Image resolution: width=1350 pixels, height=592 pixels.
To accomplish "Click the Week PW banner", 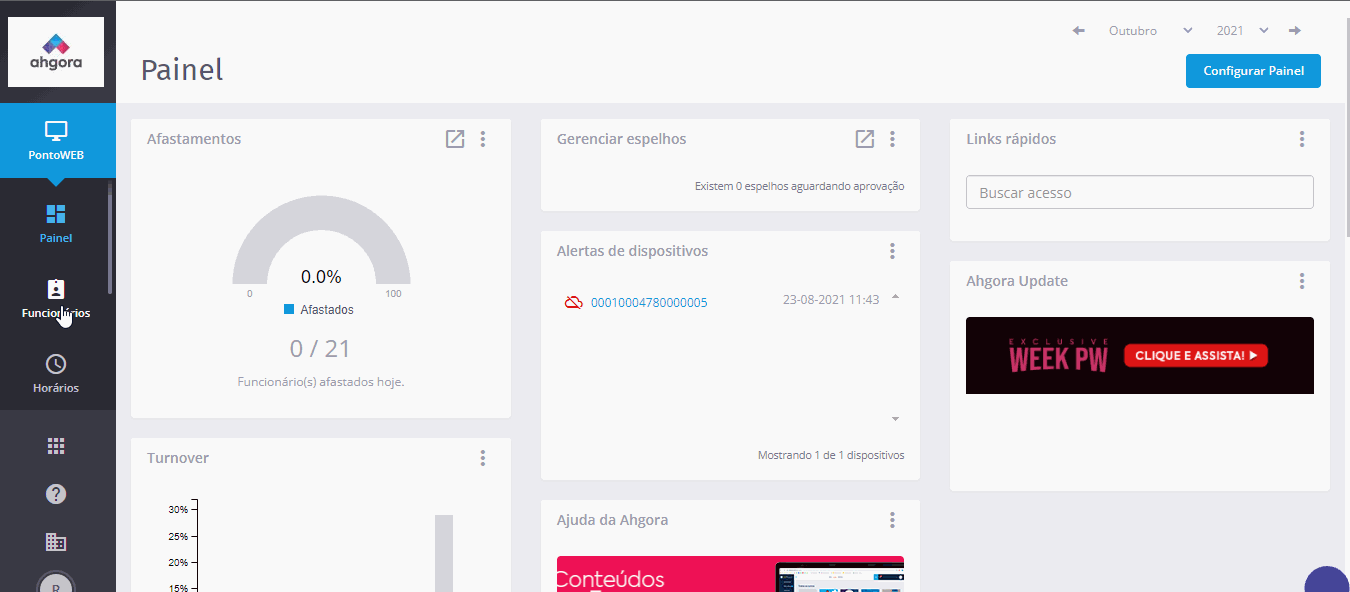I will point(1140,355).
